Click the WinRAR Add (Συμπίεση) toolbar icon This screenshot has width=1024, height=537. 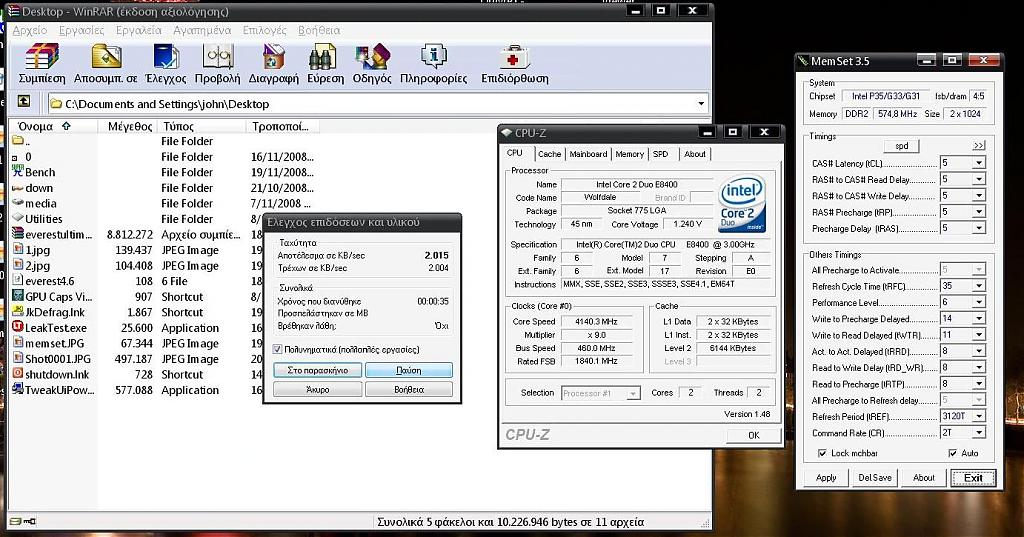coord(42,57)
